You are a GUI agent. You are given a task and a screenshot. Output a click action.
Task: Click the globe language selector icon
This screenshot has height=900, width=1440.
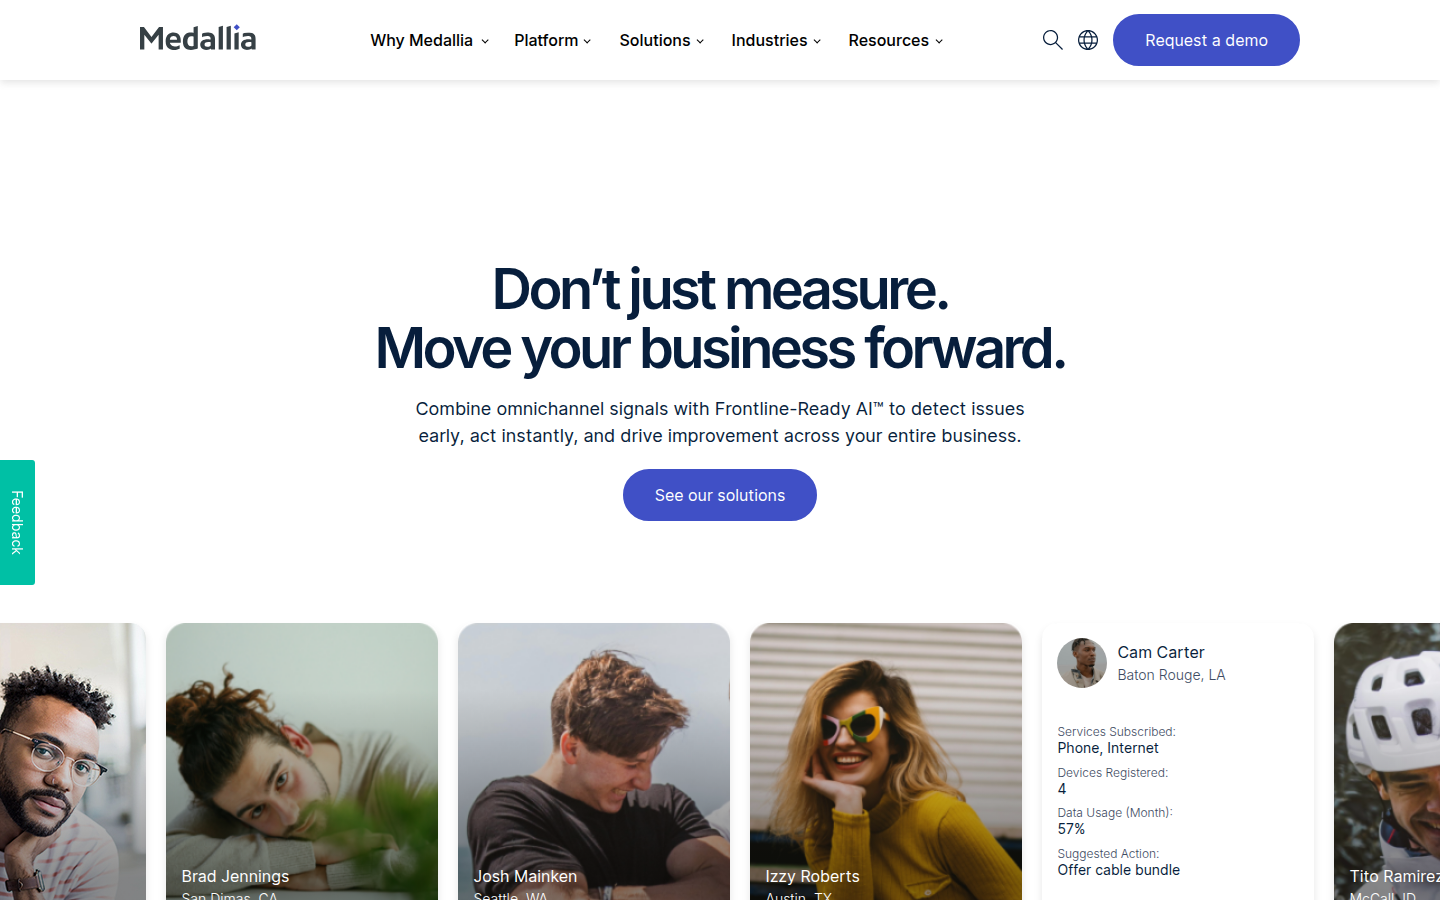click(x=1088, y=40)
